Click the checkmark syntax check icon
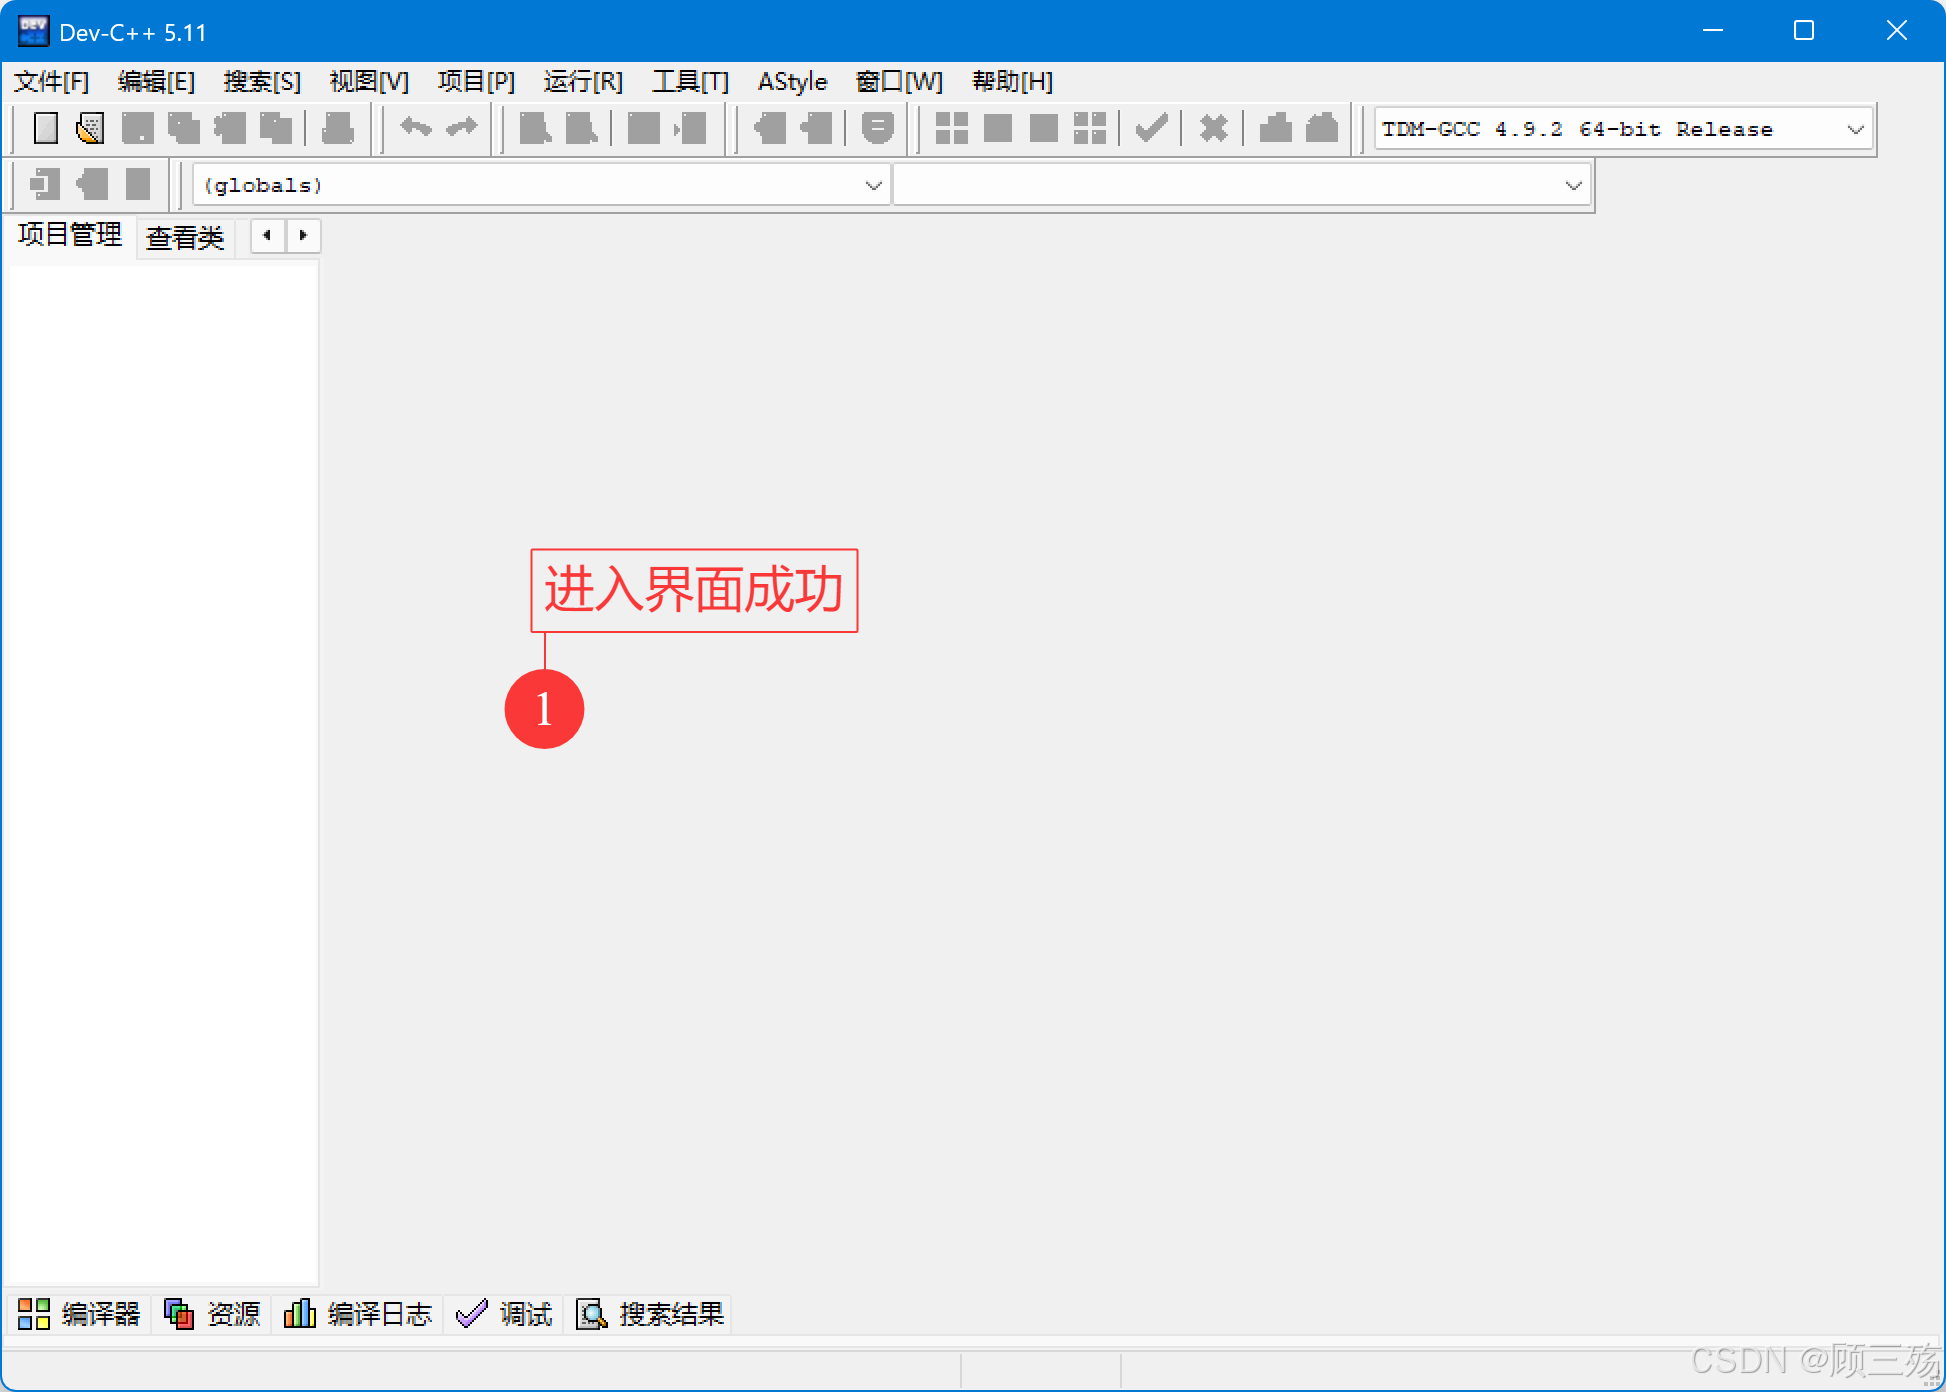Screen dimensions: 1946x1392 (1152, 128)
